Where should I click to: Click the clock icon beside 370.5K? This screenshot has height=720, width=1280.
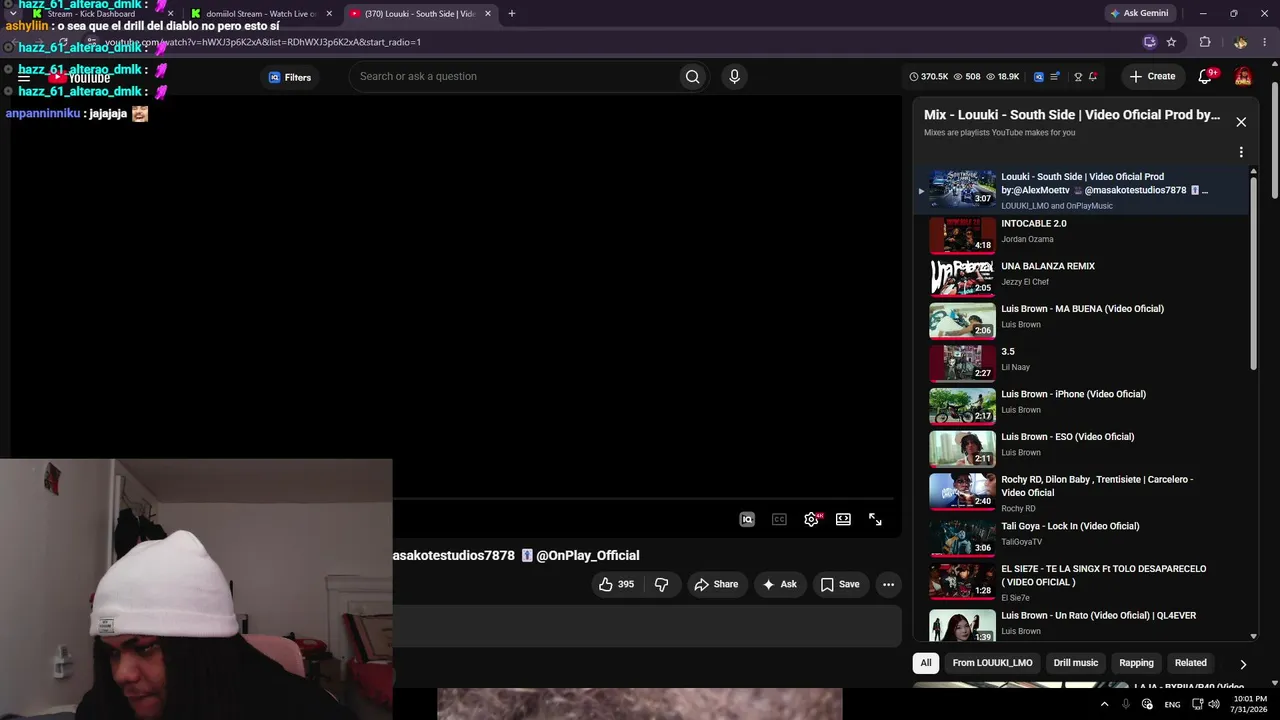click(914, 77)
